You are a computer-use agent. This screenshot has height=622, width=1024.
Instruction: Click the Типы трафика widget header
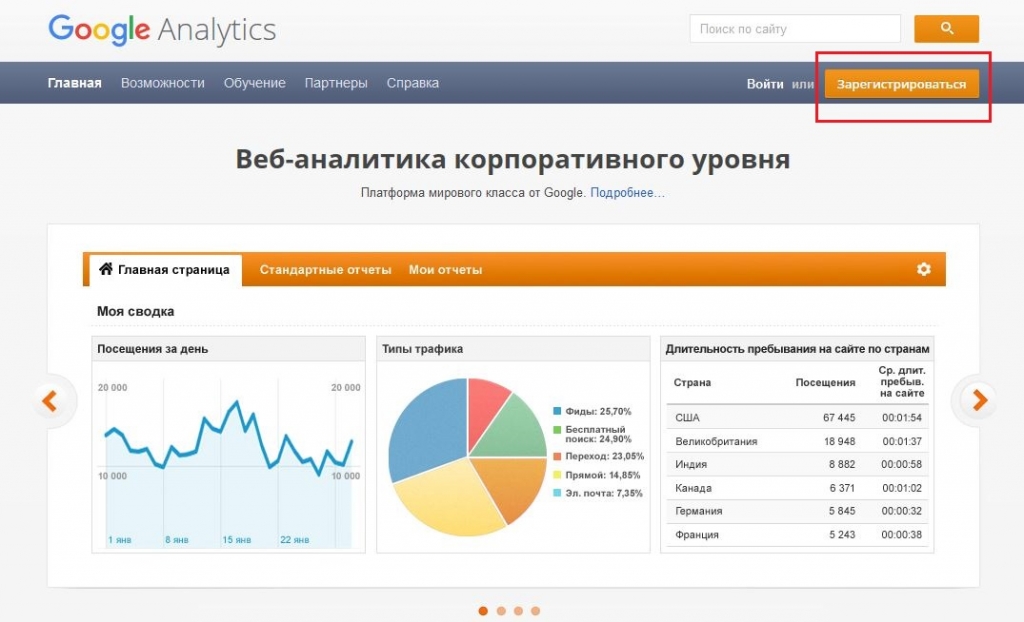click(x=513, y=349)
